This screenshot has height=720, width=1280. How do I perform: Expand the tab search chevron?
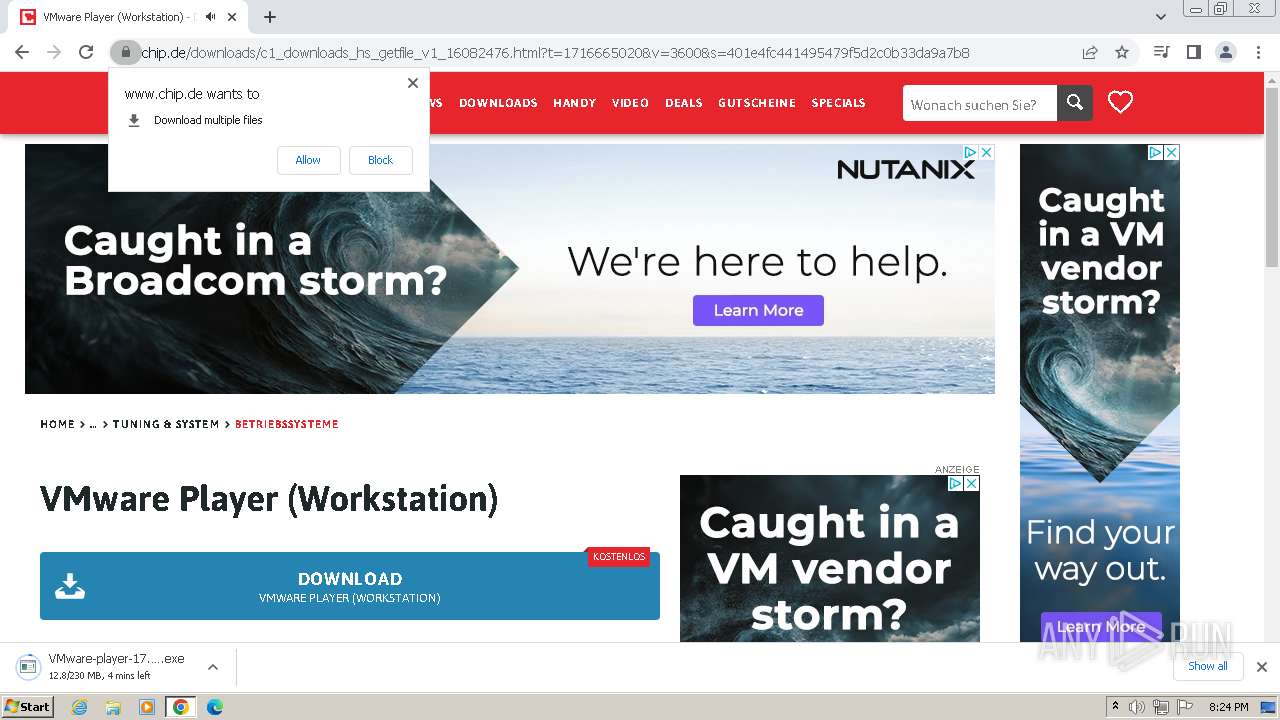click(x=1160, y=17)
